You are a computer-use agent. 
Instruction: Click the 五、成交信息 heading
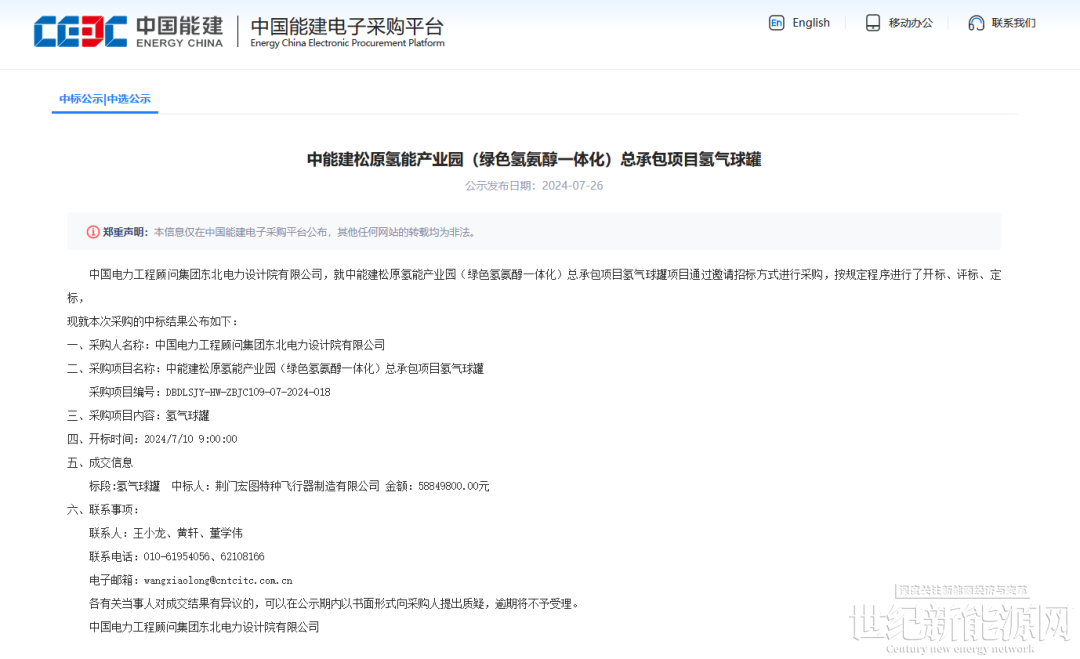(100, 463)
